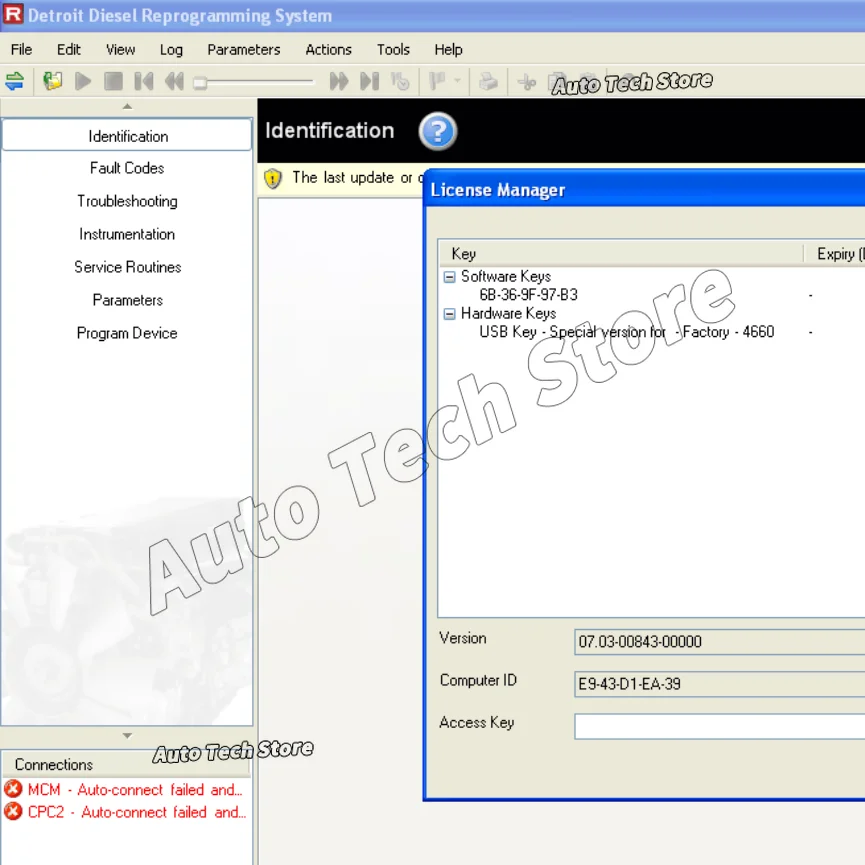
Task: Click the MCM connection error icon
Action: (13, 789)
